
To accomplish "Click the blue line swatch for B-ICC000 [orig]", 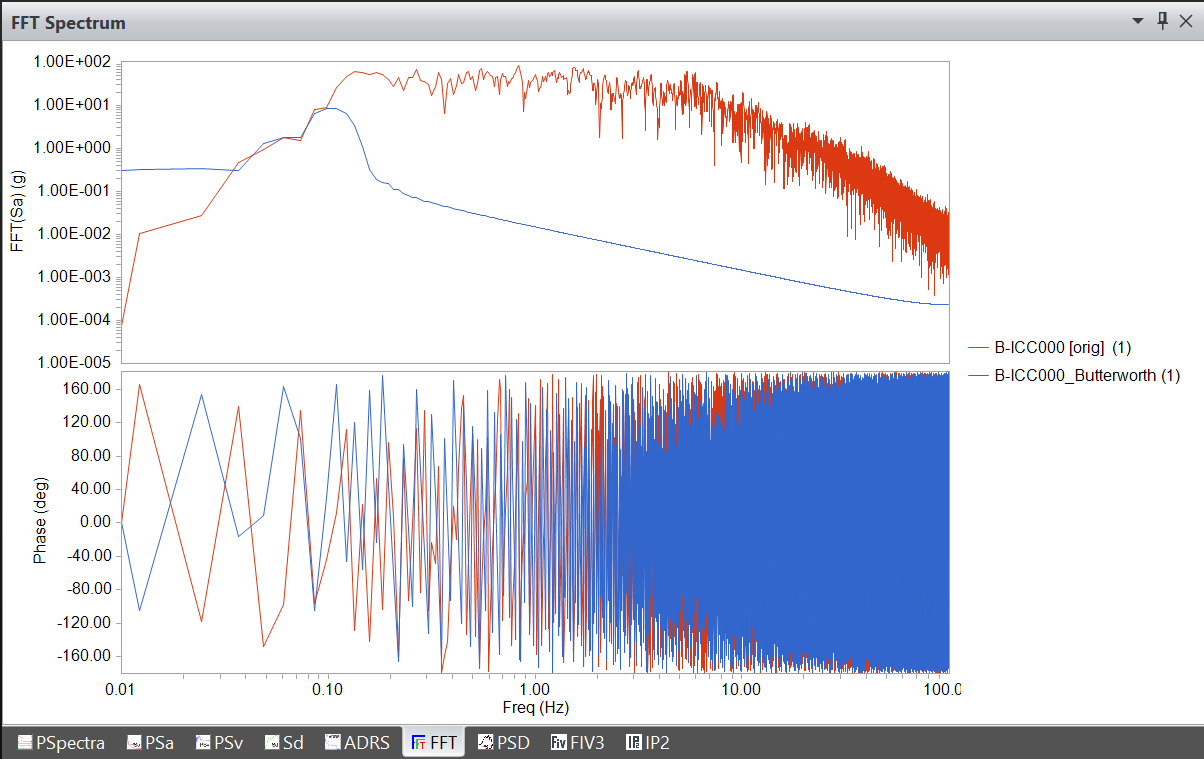I will (x=978, y=348).
